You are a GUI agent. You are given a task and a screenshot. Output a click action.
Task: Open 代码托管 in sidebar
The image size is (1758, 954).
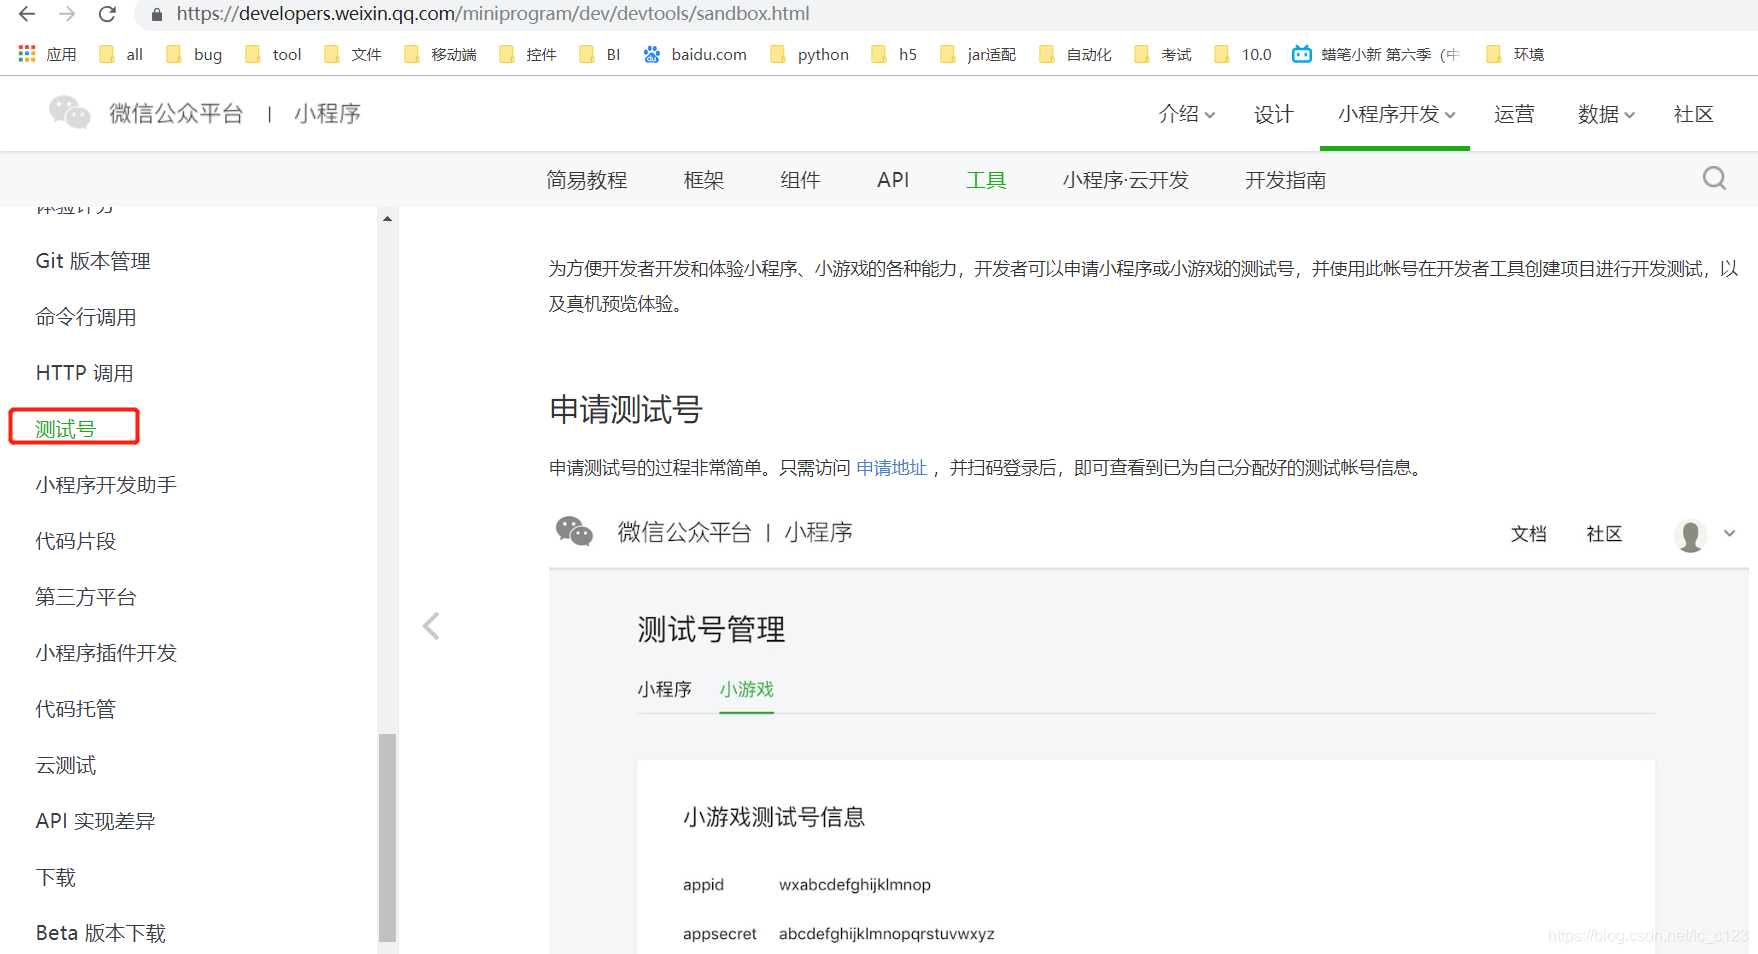[76, 709]
